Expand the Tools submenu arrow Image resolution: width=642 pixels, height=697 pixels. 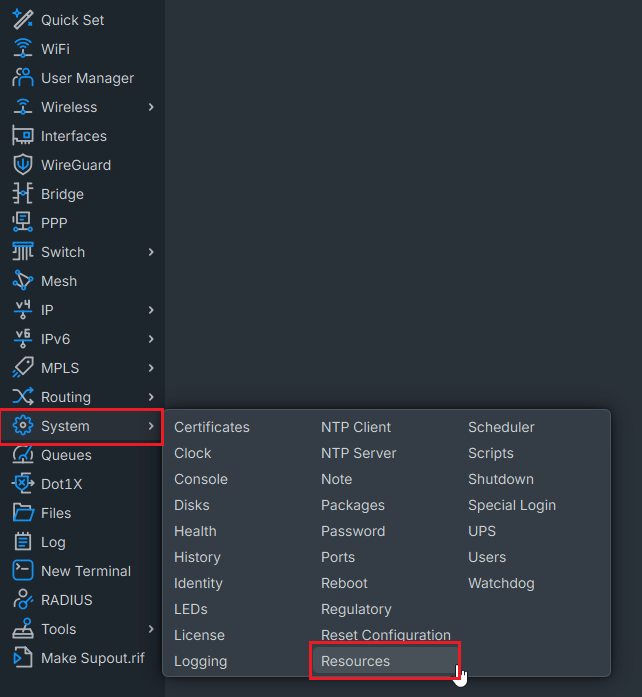point(151,629)
